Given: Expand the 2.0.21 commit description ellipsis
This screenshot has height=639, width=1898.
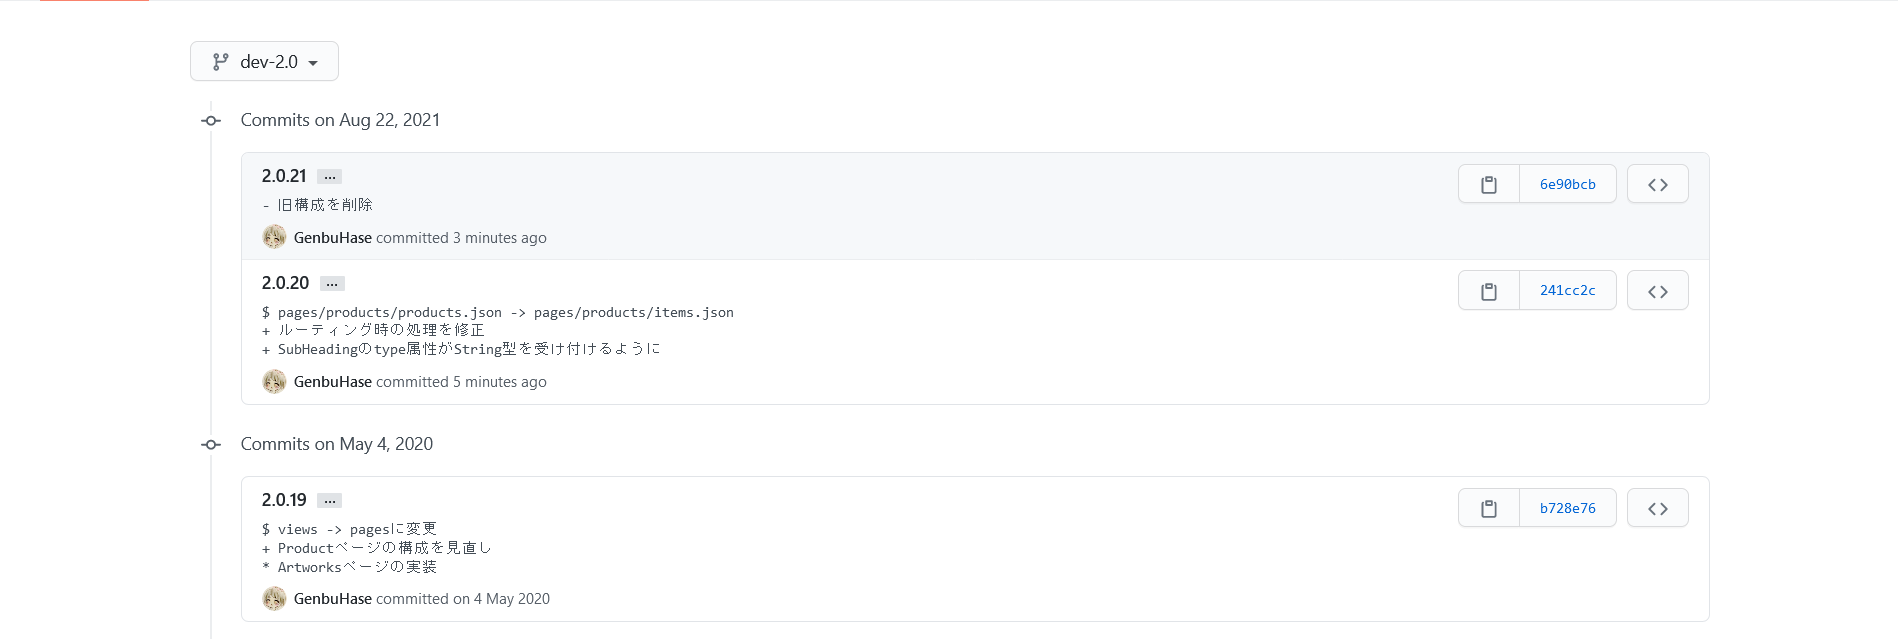Looking at the screenshot, I should pyautogui.click(x=329, y=177).
